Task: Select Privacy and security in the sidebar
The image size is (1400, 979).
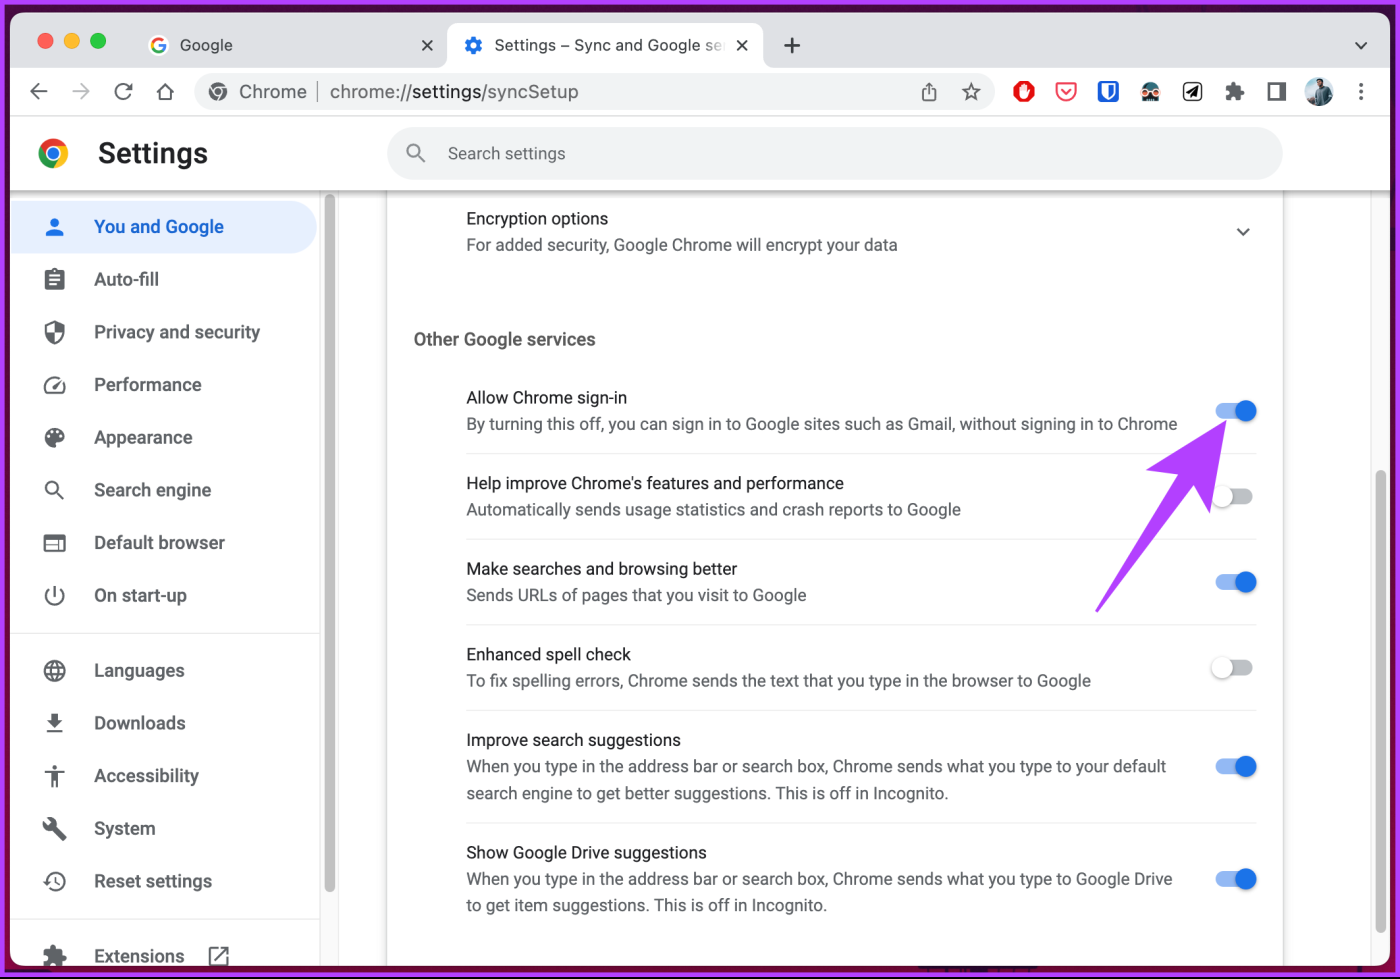Action: pyautogui.click(x=176, y=331)
